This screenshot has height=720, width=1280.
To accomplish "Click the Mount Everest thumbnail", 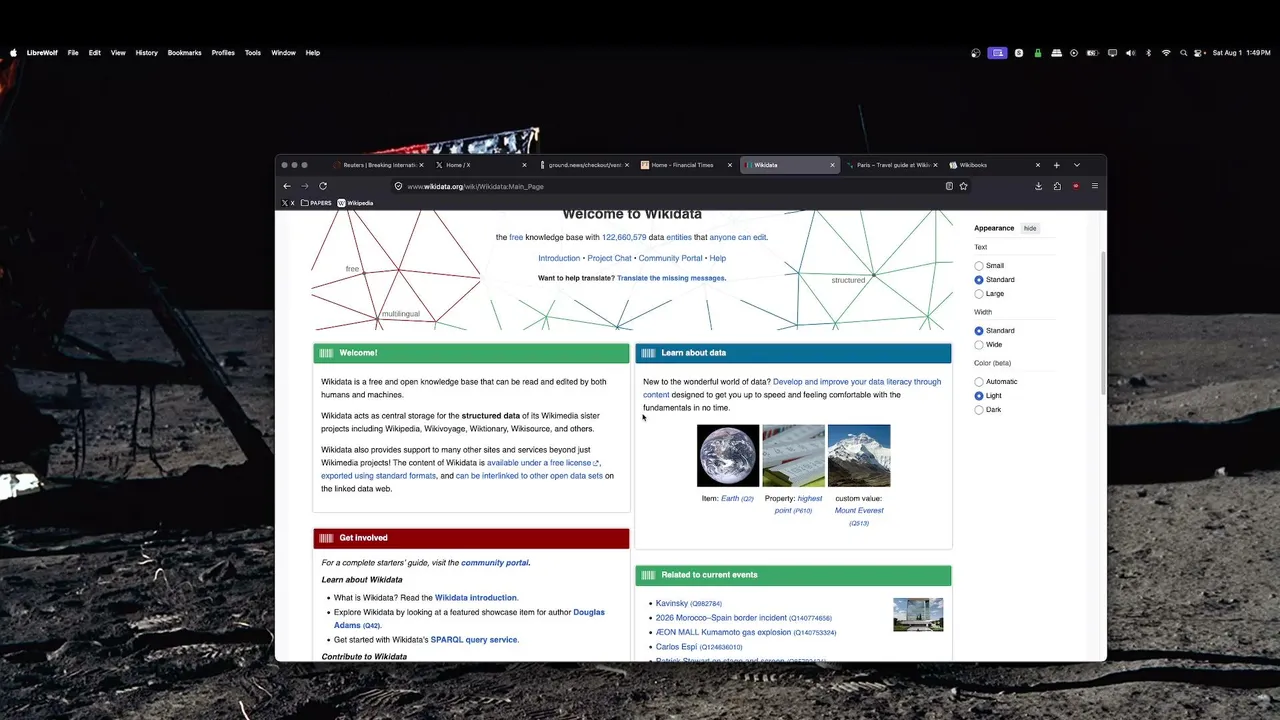I will tap(859, 456).
